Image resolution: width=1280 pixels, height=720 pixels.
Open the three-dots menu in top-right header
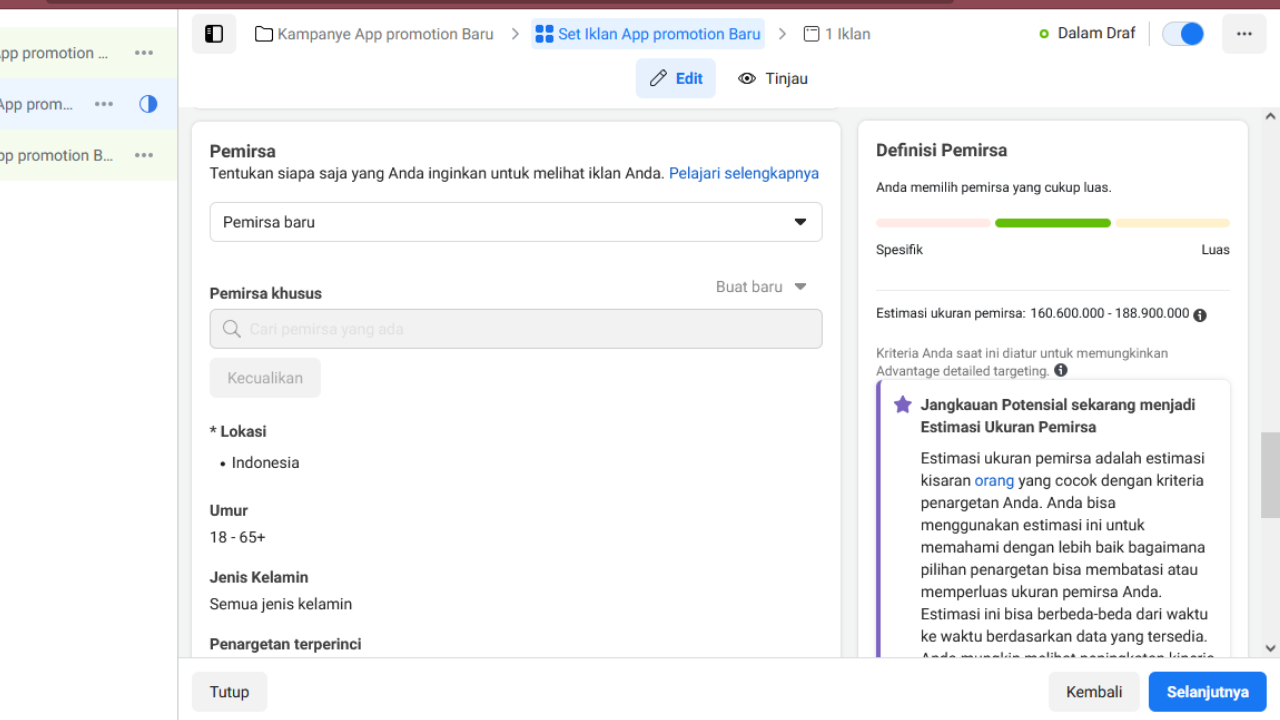(x=1244, y=34)
